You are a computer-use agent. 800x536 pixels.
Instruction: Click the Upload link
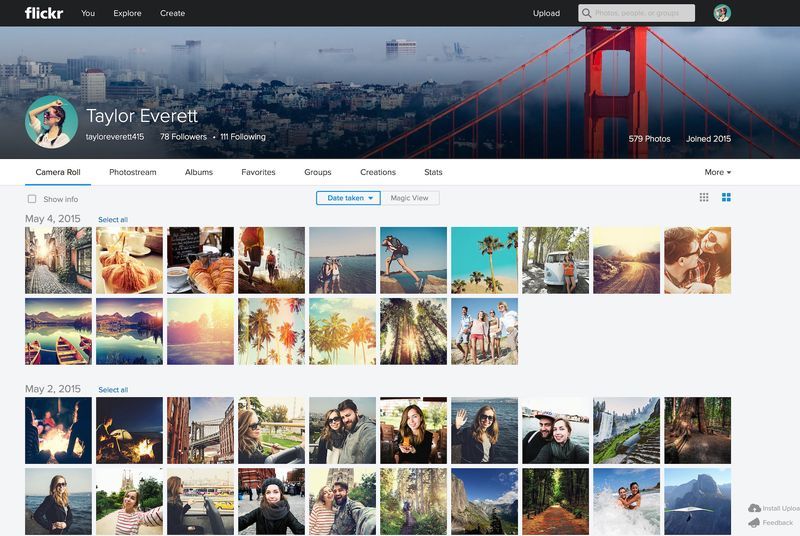point(546,13)
